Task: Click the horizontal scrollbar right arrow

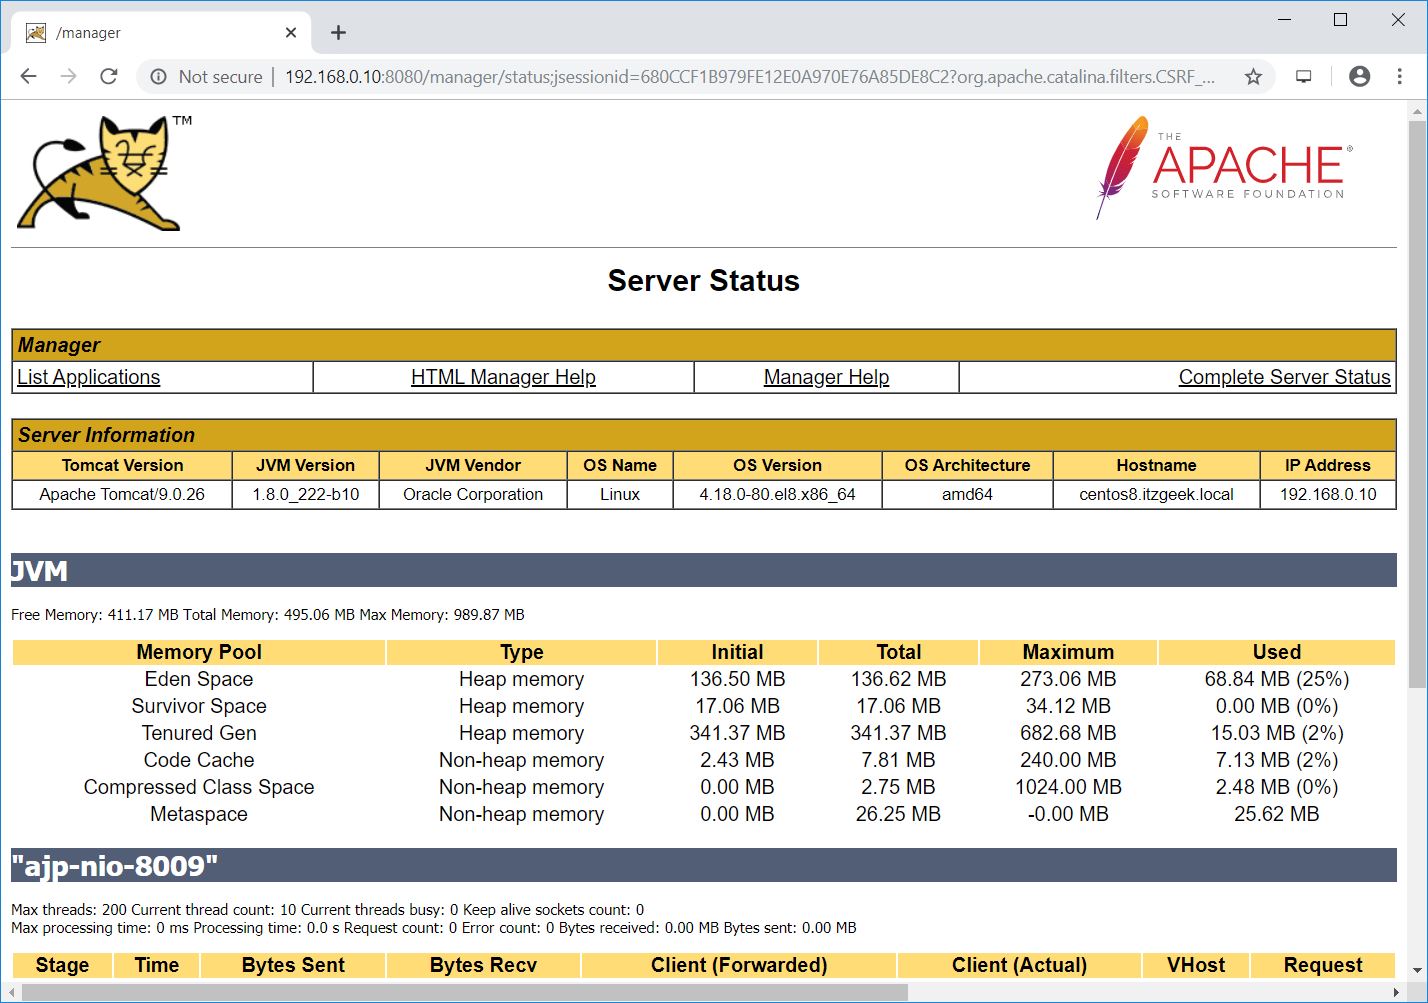Action: point(1397,993)
